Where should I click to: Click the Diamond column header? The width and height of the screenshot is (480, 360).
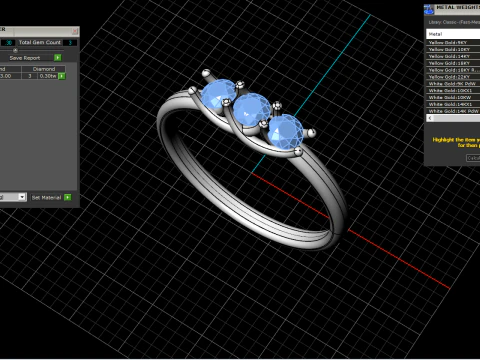point(44,69)
